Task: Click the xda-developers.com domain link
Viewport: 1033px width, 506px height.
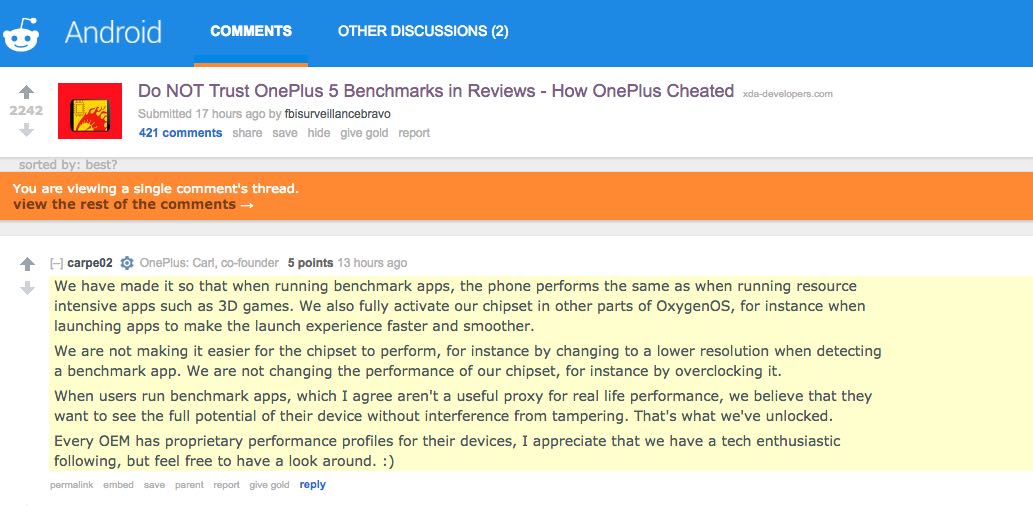Action: tap(787, 94)
